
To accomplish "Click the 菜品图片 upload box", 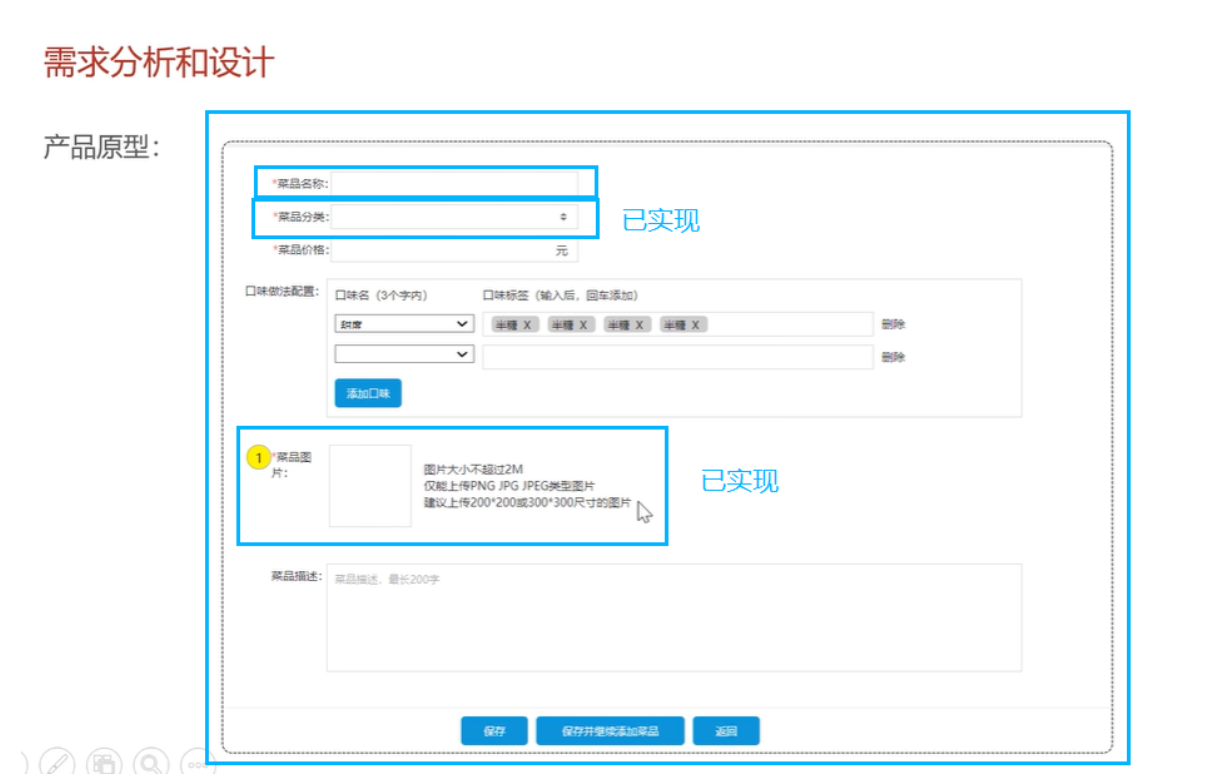I will click(370, 486).
